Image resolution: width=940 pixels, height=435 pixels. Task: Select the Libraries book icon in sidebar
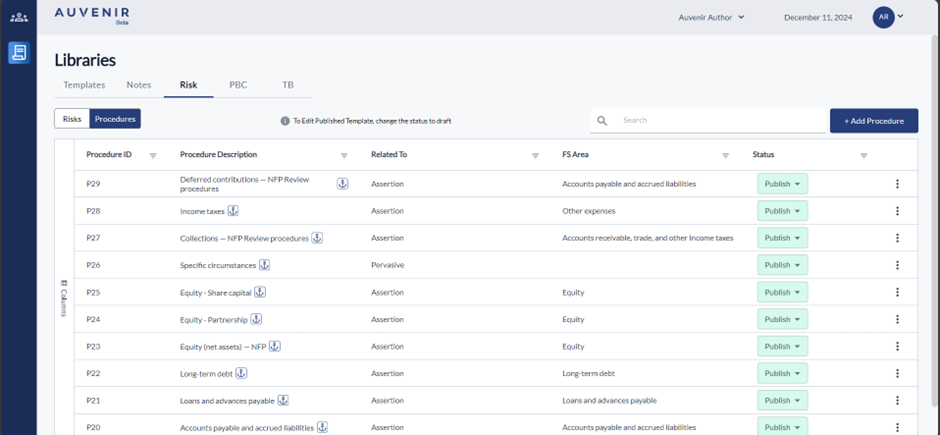point(18,53)
